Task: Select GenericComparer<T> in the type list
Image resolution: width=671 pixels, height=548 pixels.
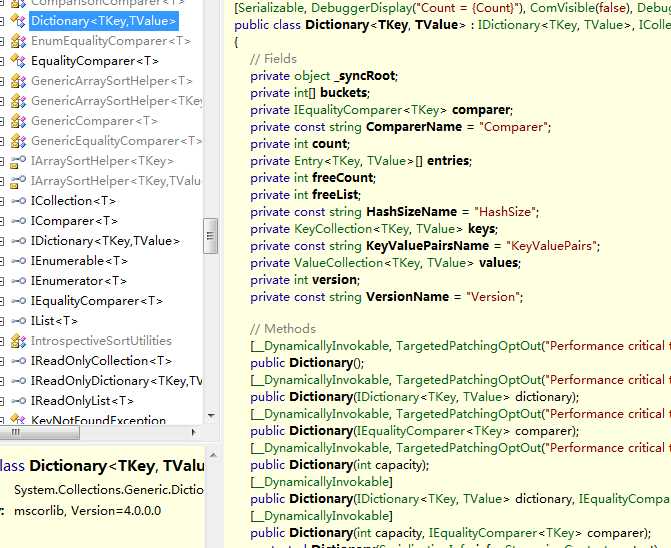Action: tap(95, 121)
